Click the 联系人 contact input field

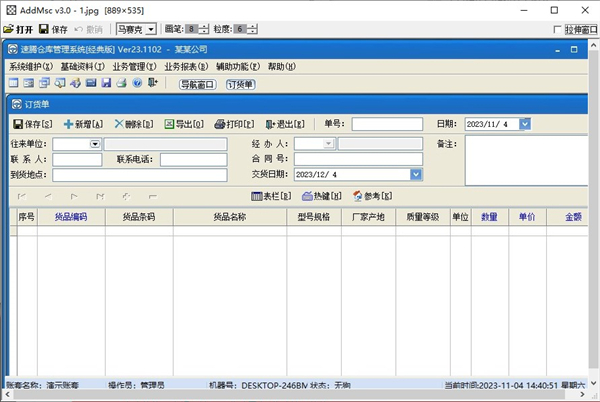click(x=77, y=159)
